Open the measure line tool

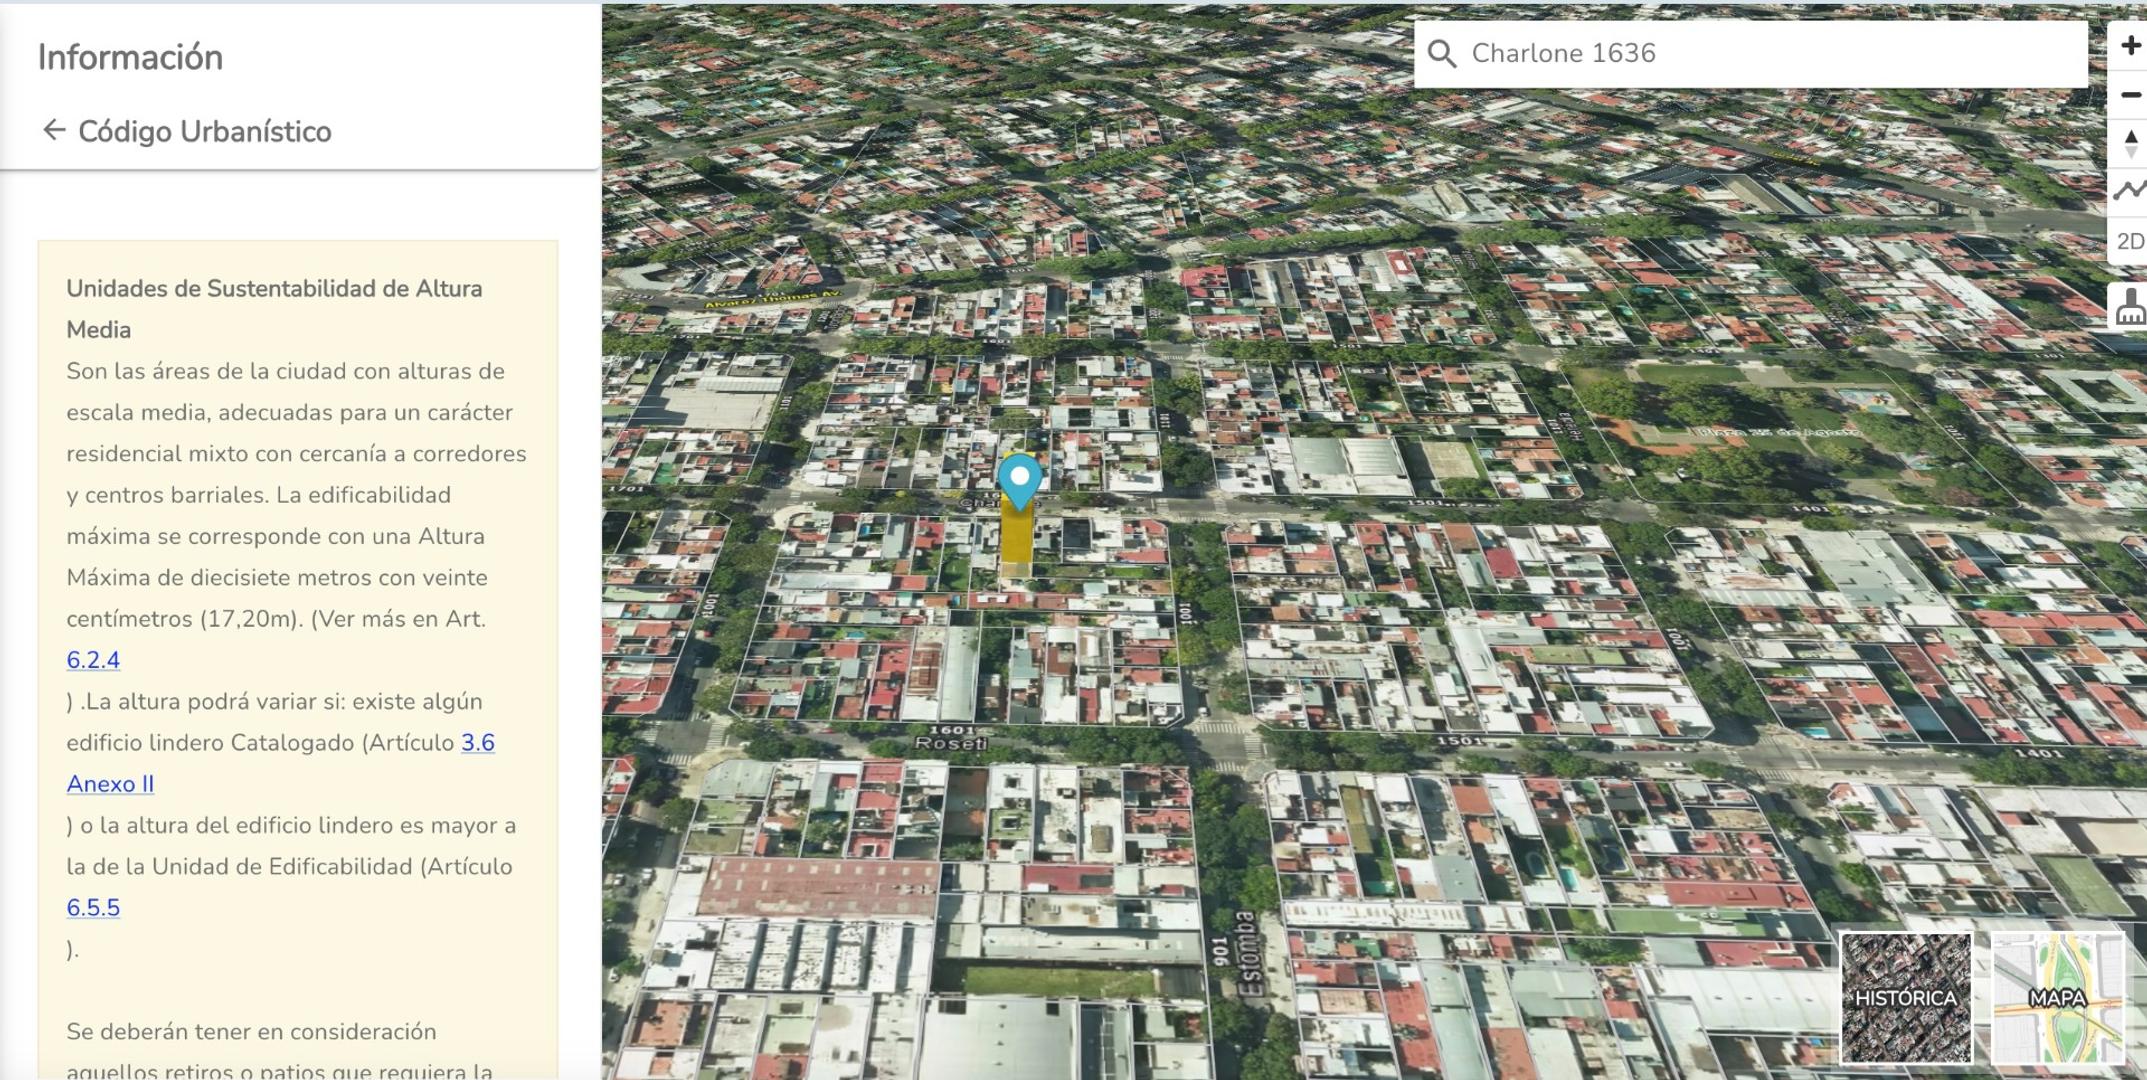[x=2130, y=191]
